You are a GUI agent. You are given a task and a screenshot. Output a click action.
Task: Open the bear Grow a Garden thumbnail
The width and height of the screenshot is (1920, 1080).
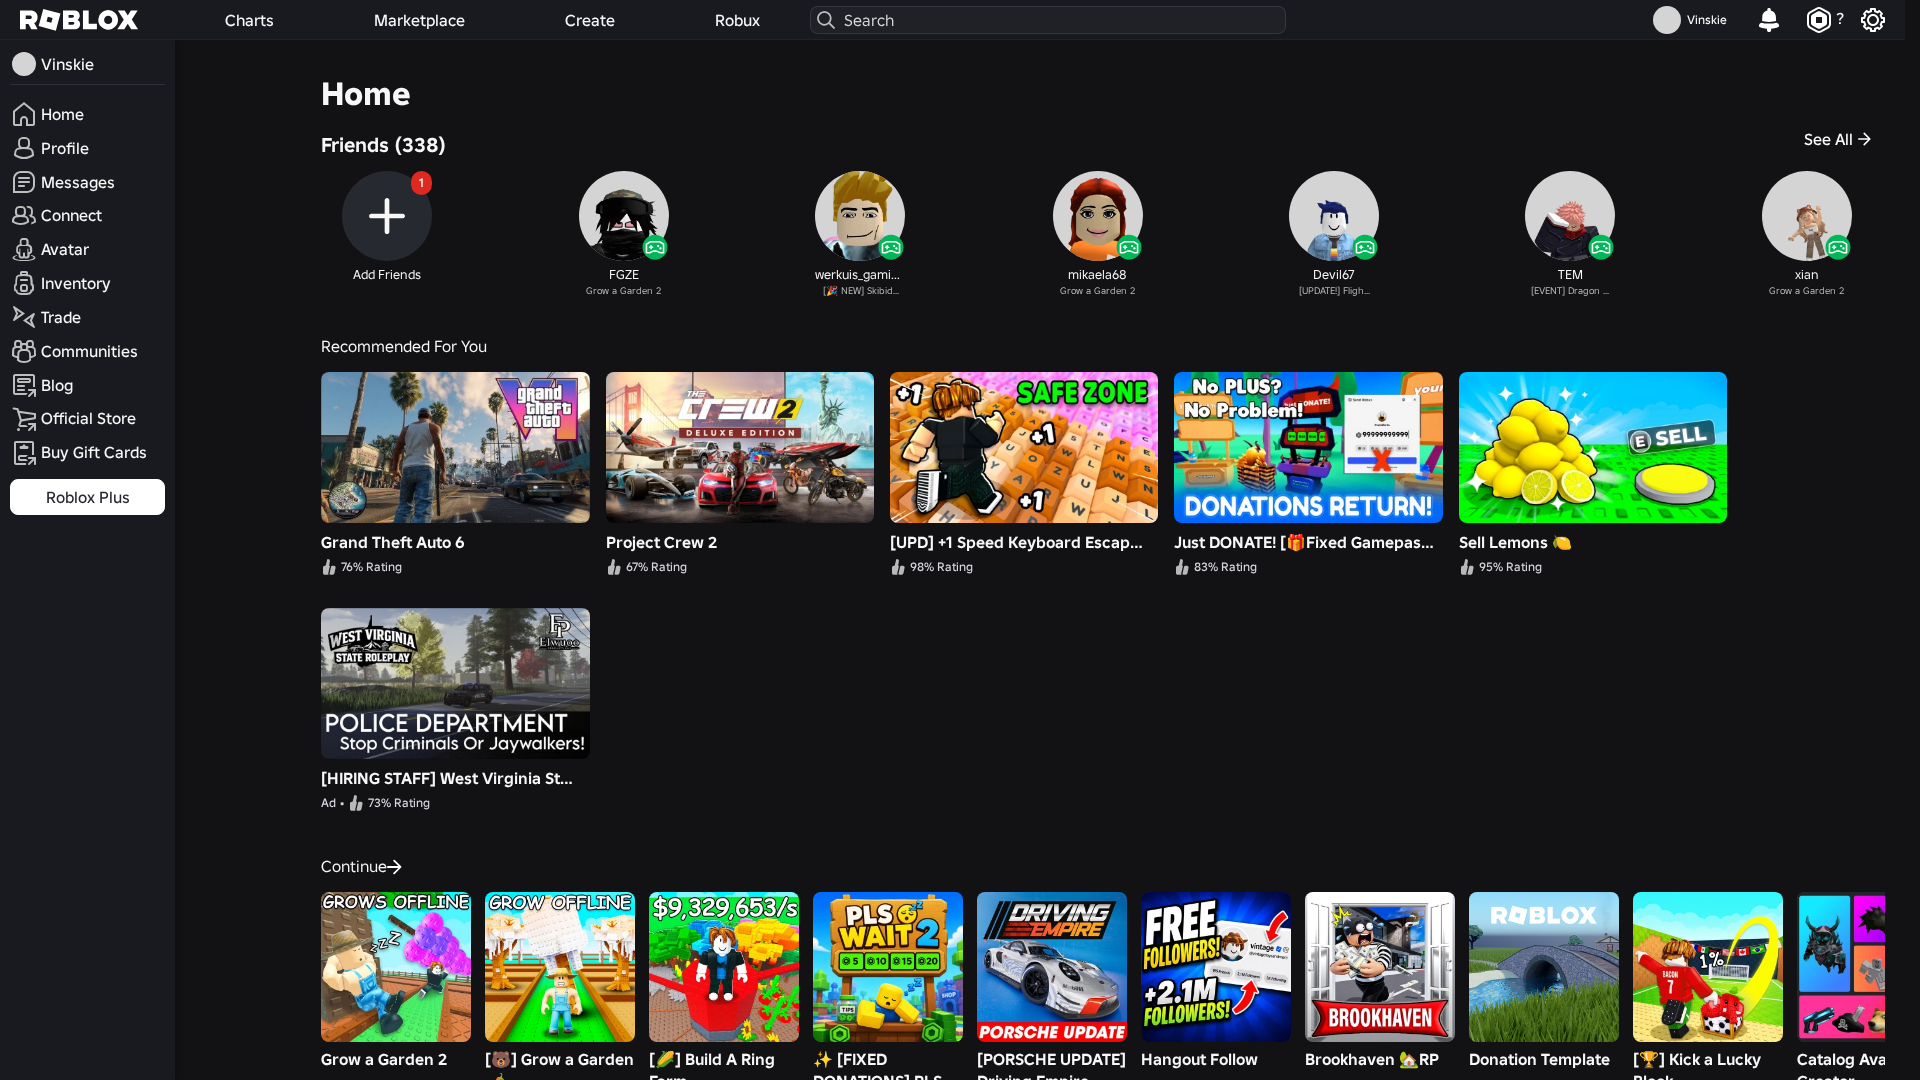pyautogui.click(x=560, y=967)
